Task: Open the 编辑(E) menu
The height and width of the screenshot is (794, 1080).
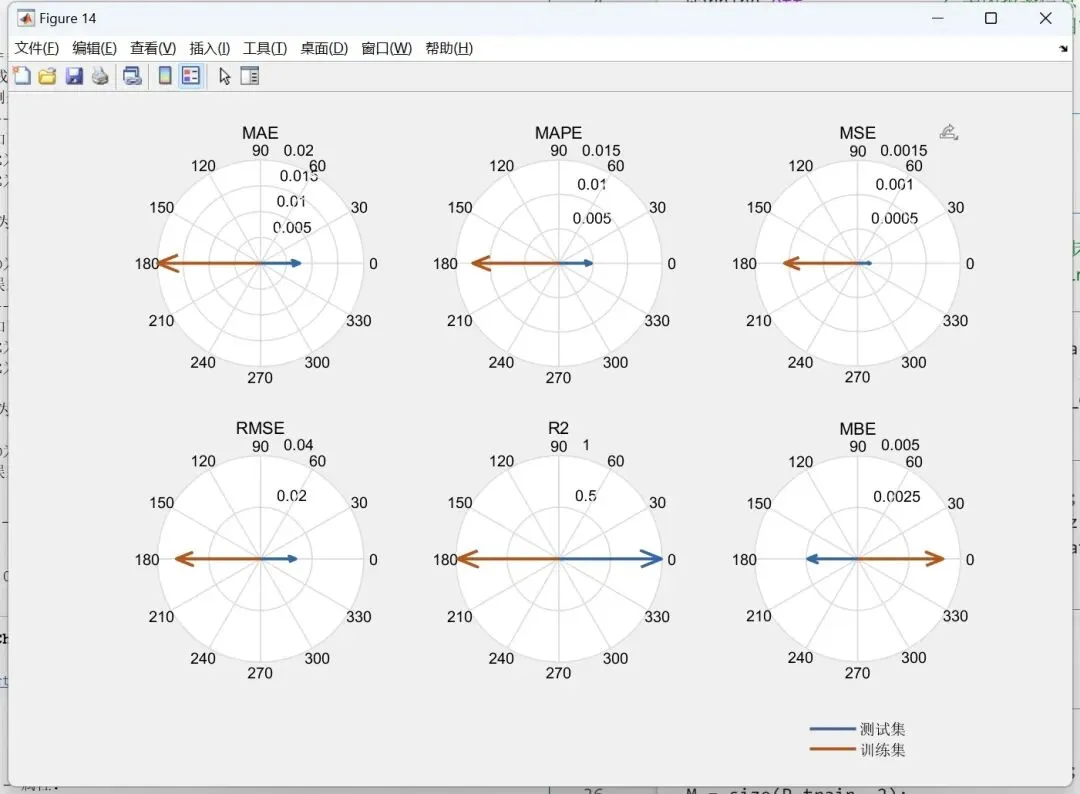Action: point(94,48)
